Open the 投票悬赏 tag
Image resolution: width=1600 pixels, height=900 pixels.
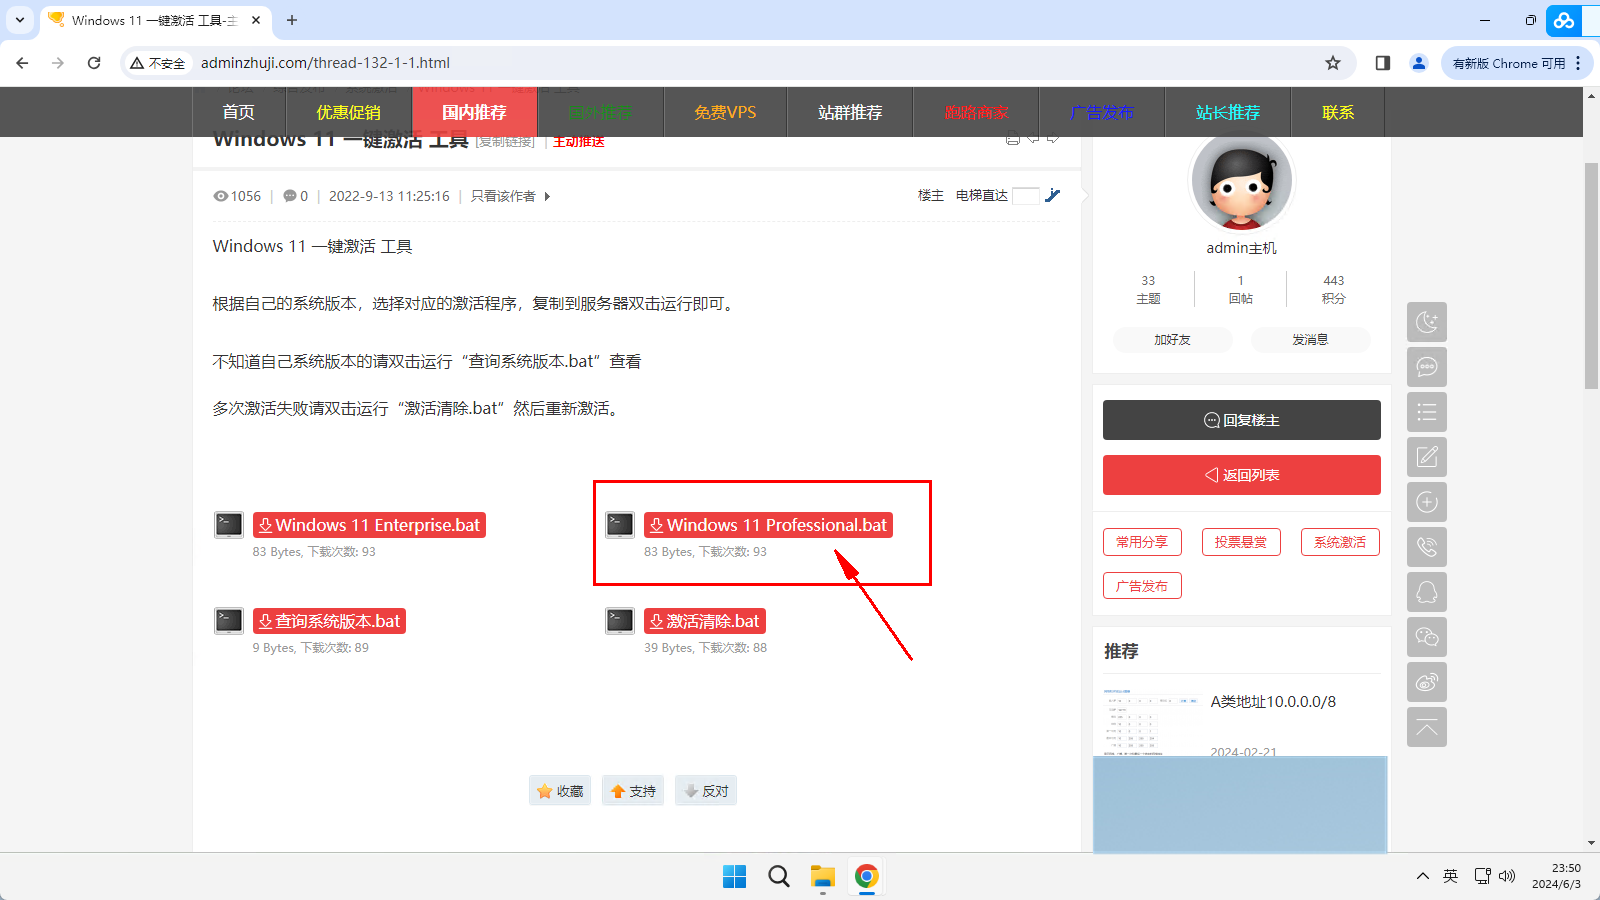coord(1241,542)
